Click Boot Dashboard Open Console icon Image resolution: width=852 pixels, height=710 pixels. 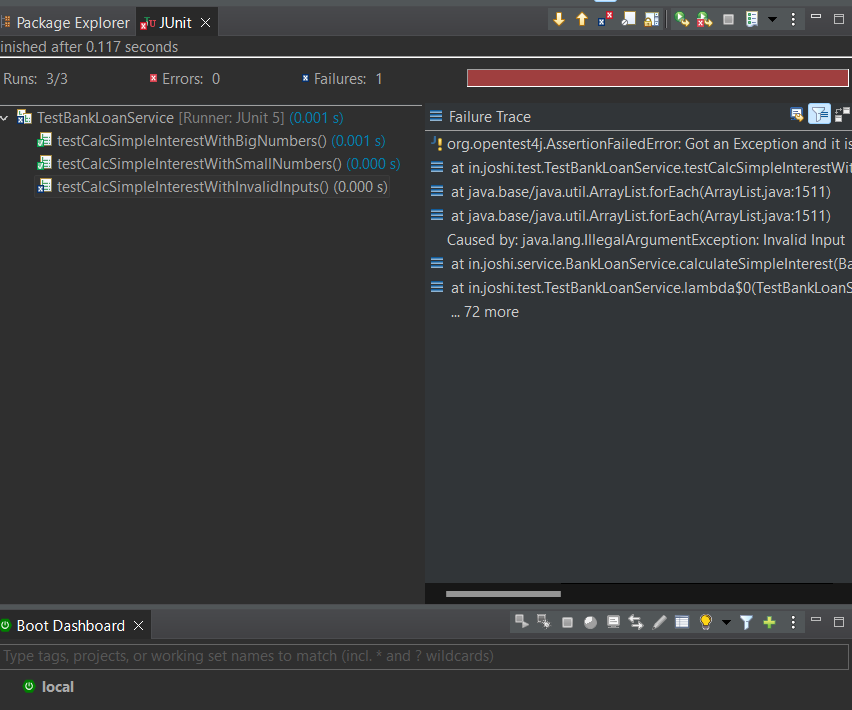[x=613, y=622]
